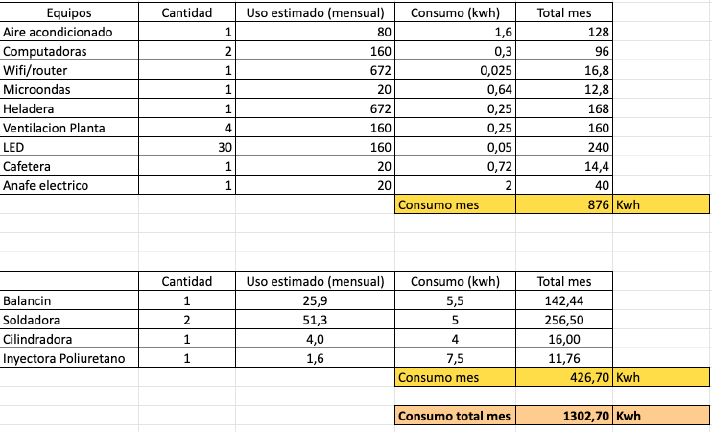
Task: Click the Microondas consumption cell 0,64
Action: [x=455, y=89]
